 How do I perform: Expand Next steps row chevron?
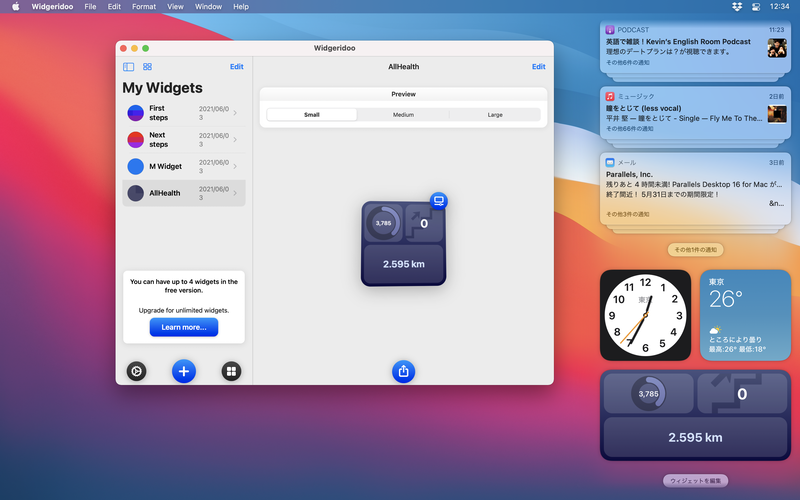[235, 139]
